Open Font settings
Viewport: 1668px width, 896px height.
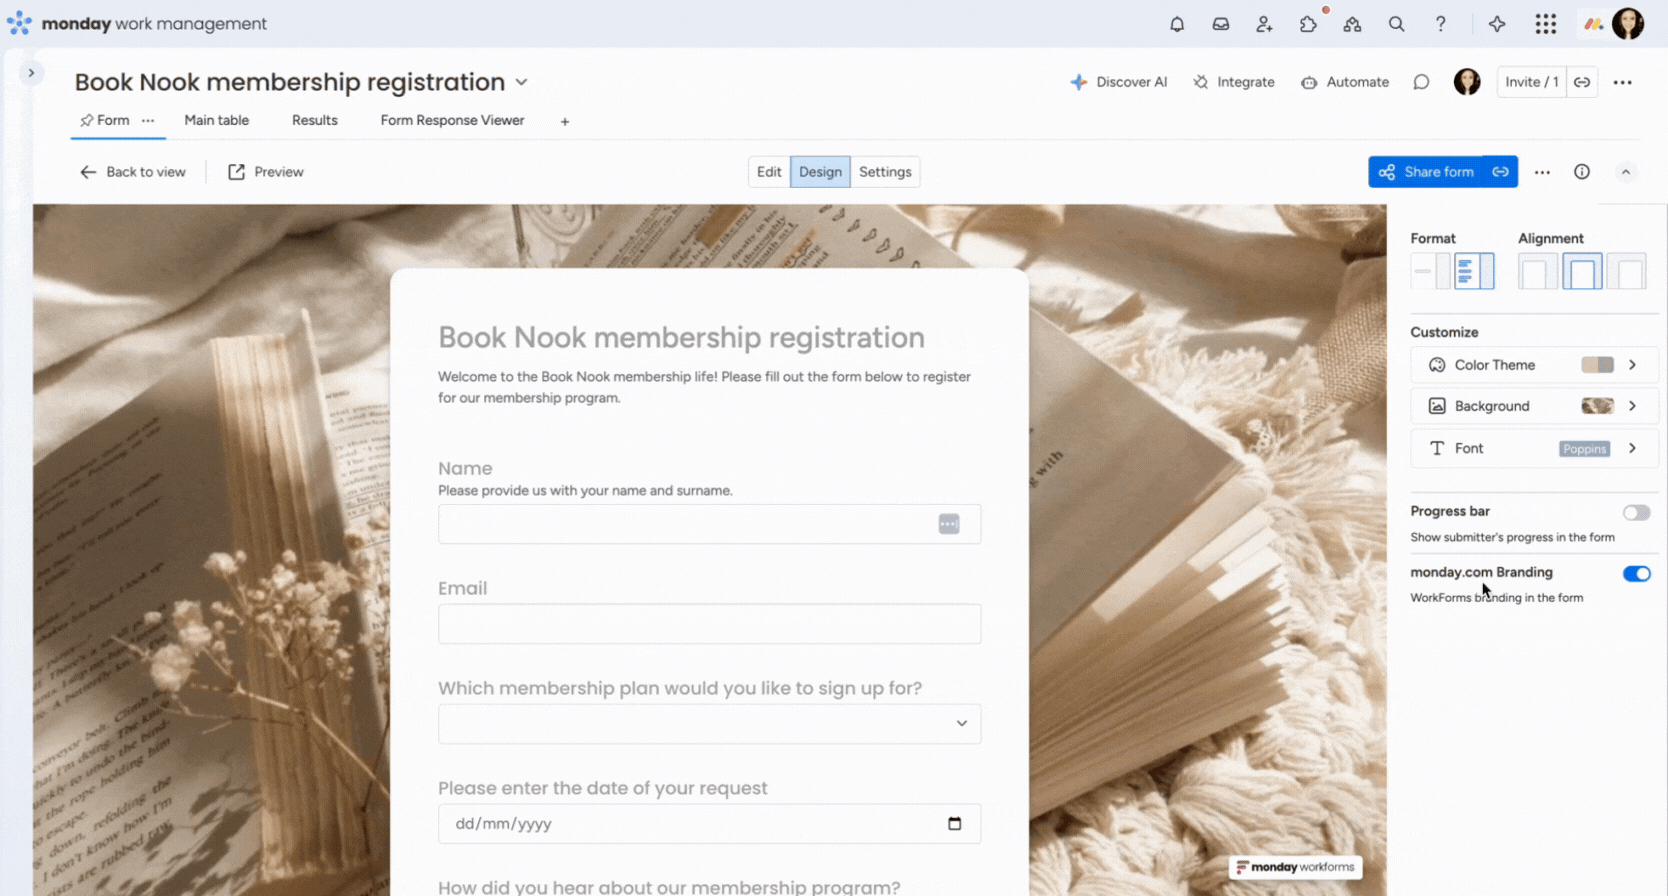[x=1534, y=448]
